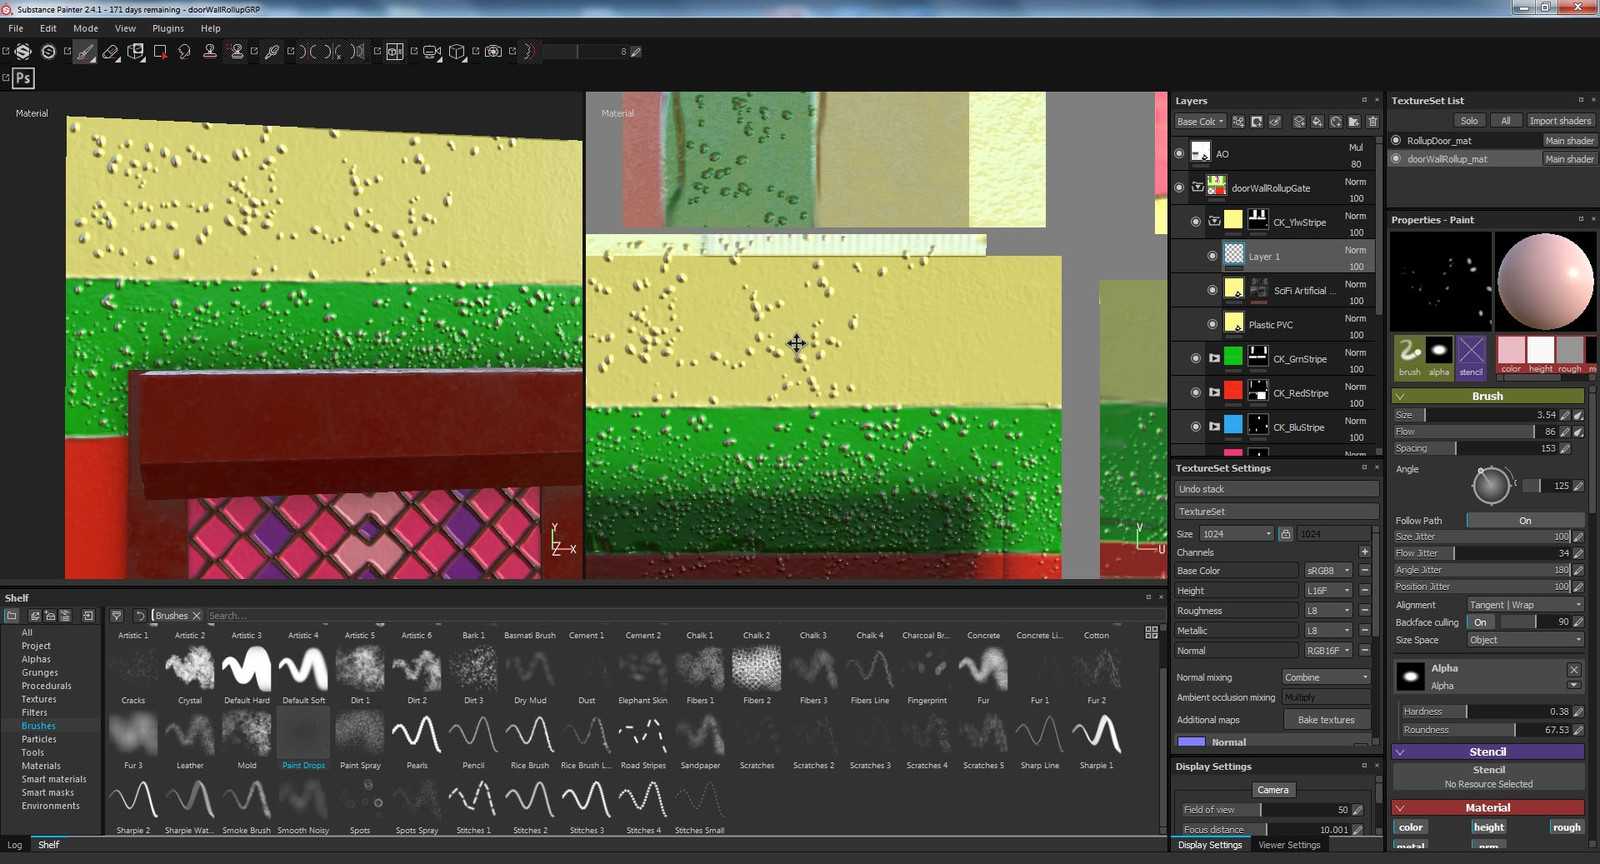Click the Shelf filter funnel icon
The width and height of the screenshot is (1600, 864).
pos(116,616)
